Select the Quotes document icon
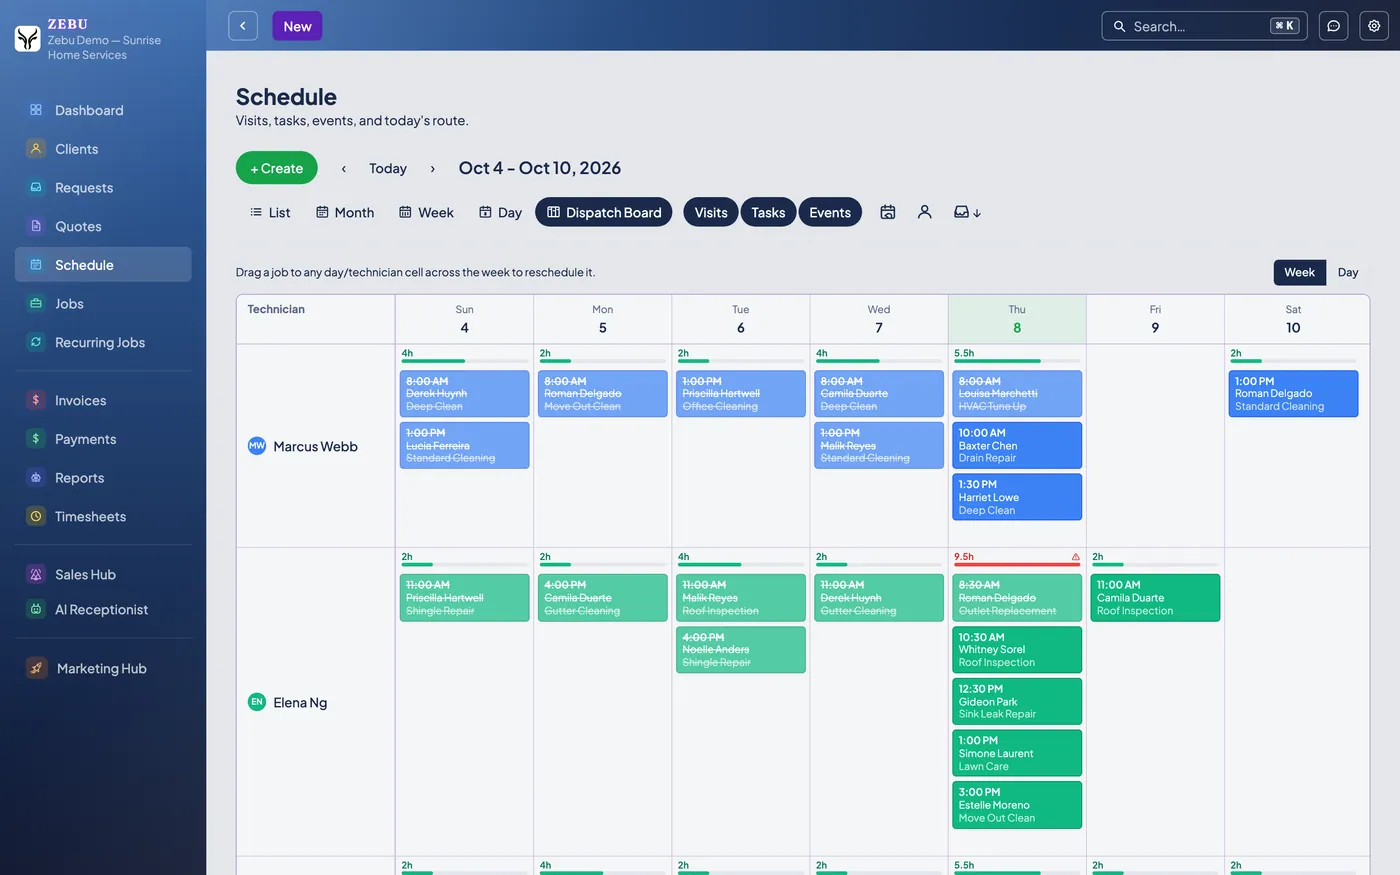This screenshot has height=875, width=1400. (36, 226)
